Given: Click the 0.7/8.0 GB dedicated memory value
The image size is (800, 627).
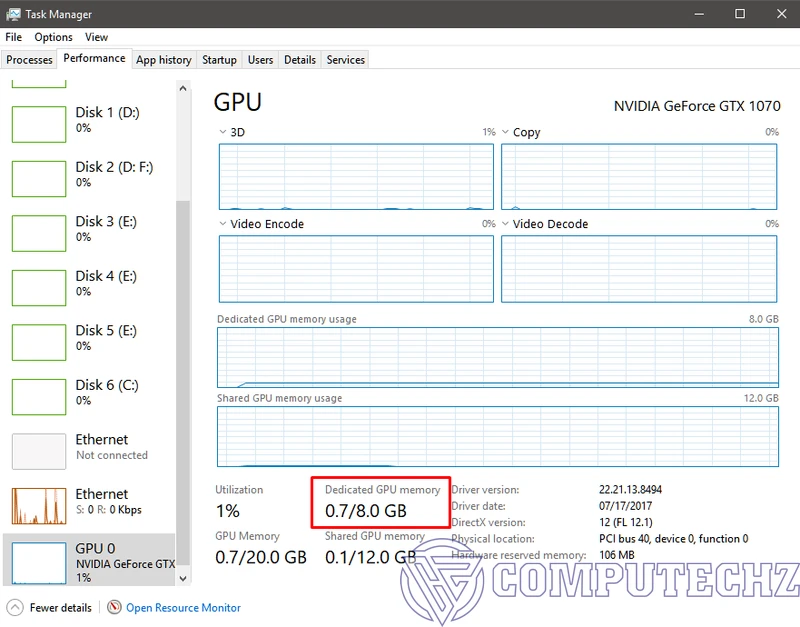Looking at the screenshot, I should click(x=366, y=511).
